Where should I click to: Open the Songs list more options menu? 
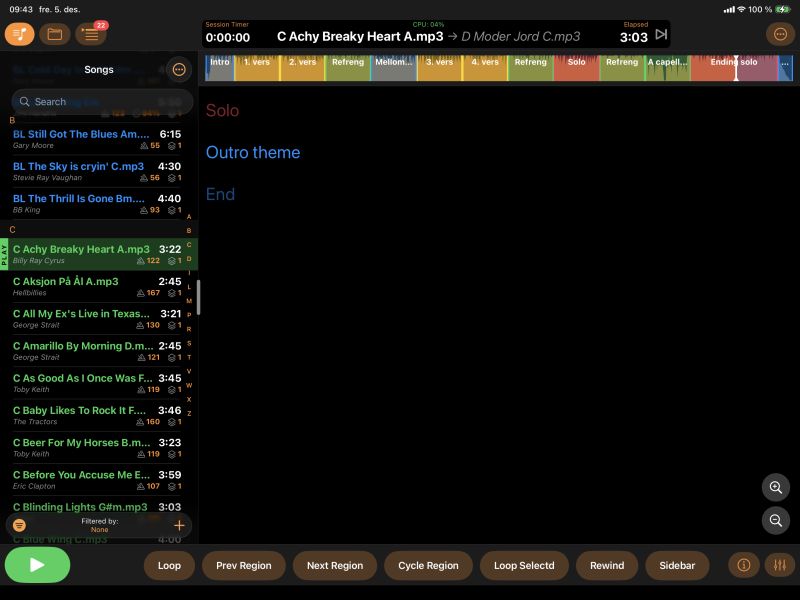pos(179,70)
